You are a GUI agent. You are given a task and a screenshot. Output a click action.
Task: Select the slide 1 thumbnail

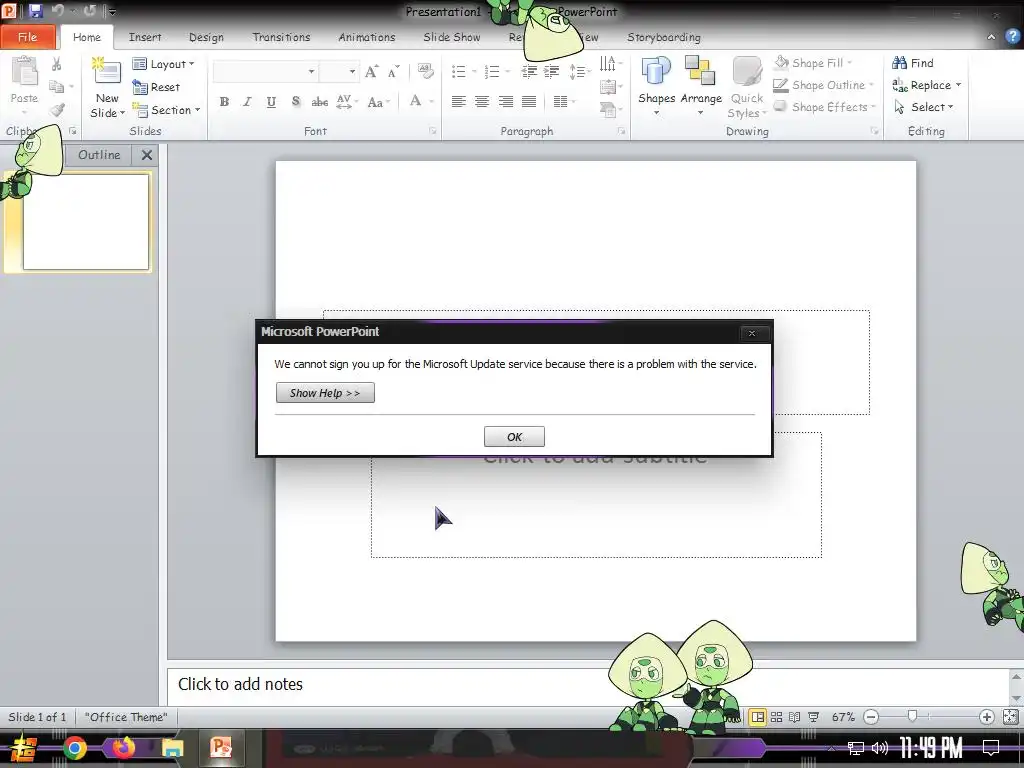pos(86,222)
